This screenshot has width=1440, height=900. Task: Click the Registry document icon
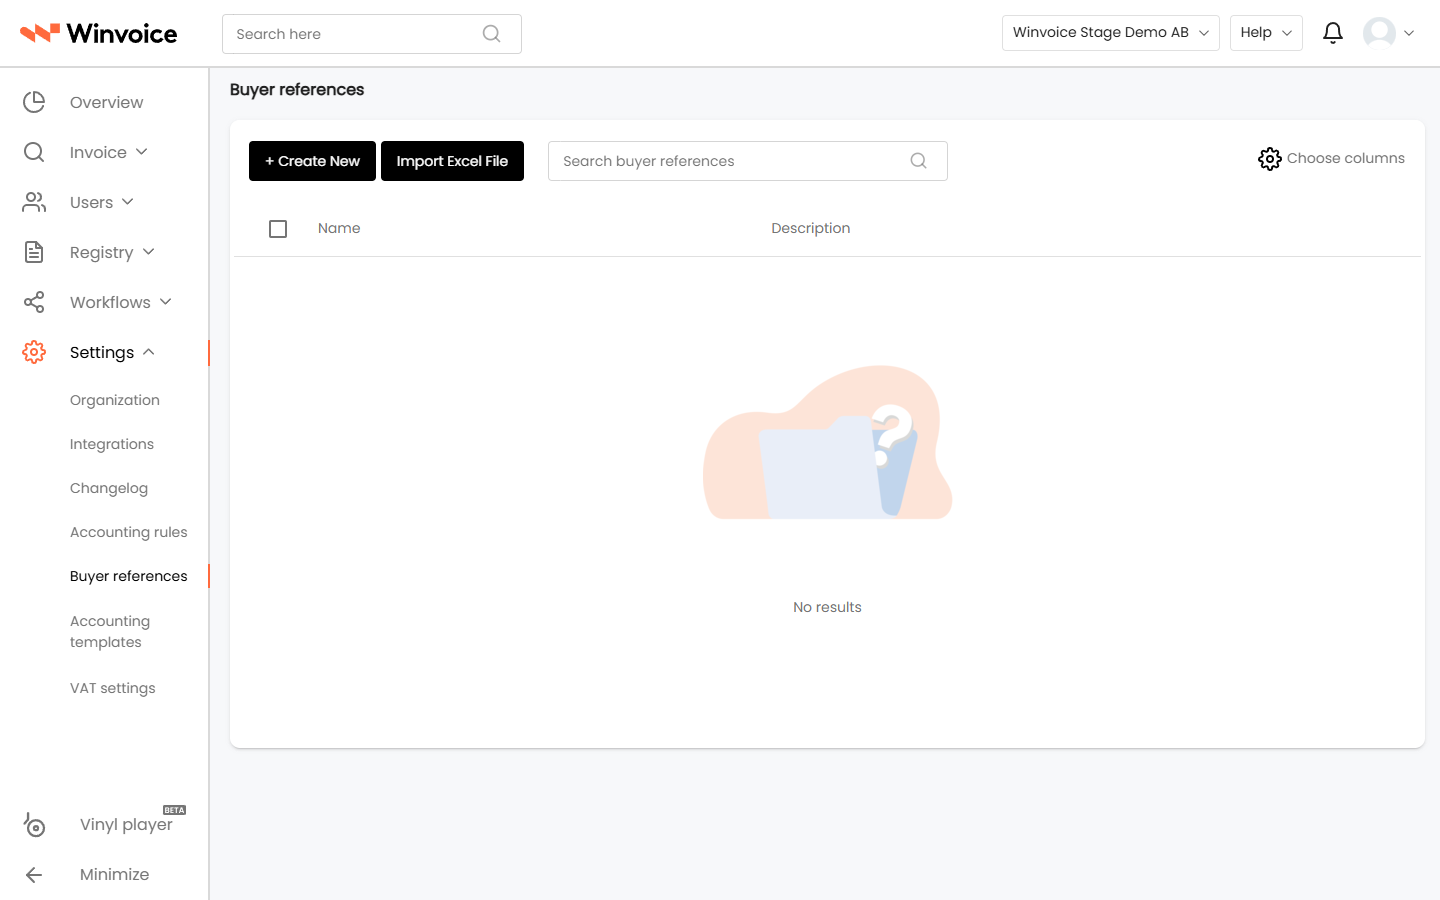pos(34,252)
